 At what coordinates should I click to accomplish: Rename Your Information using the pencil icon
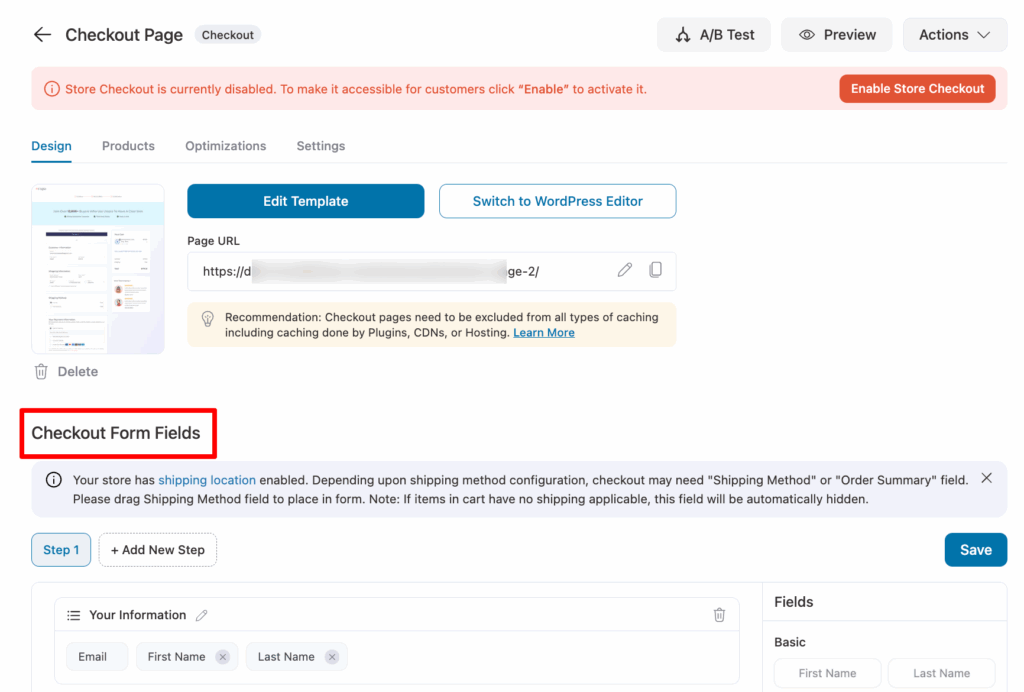coord(201,615)
